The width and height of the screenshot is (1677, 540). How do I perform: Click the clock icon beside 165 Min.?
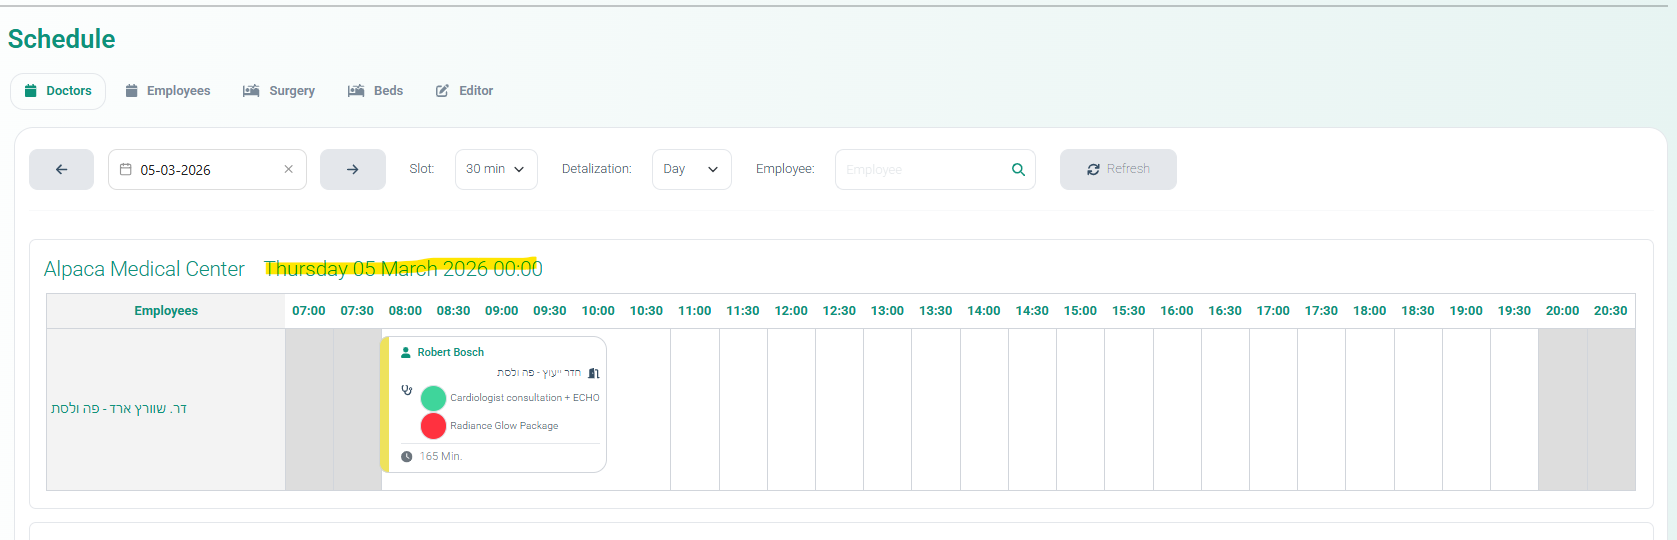(407, 456)
